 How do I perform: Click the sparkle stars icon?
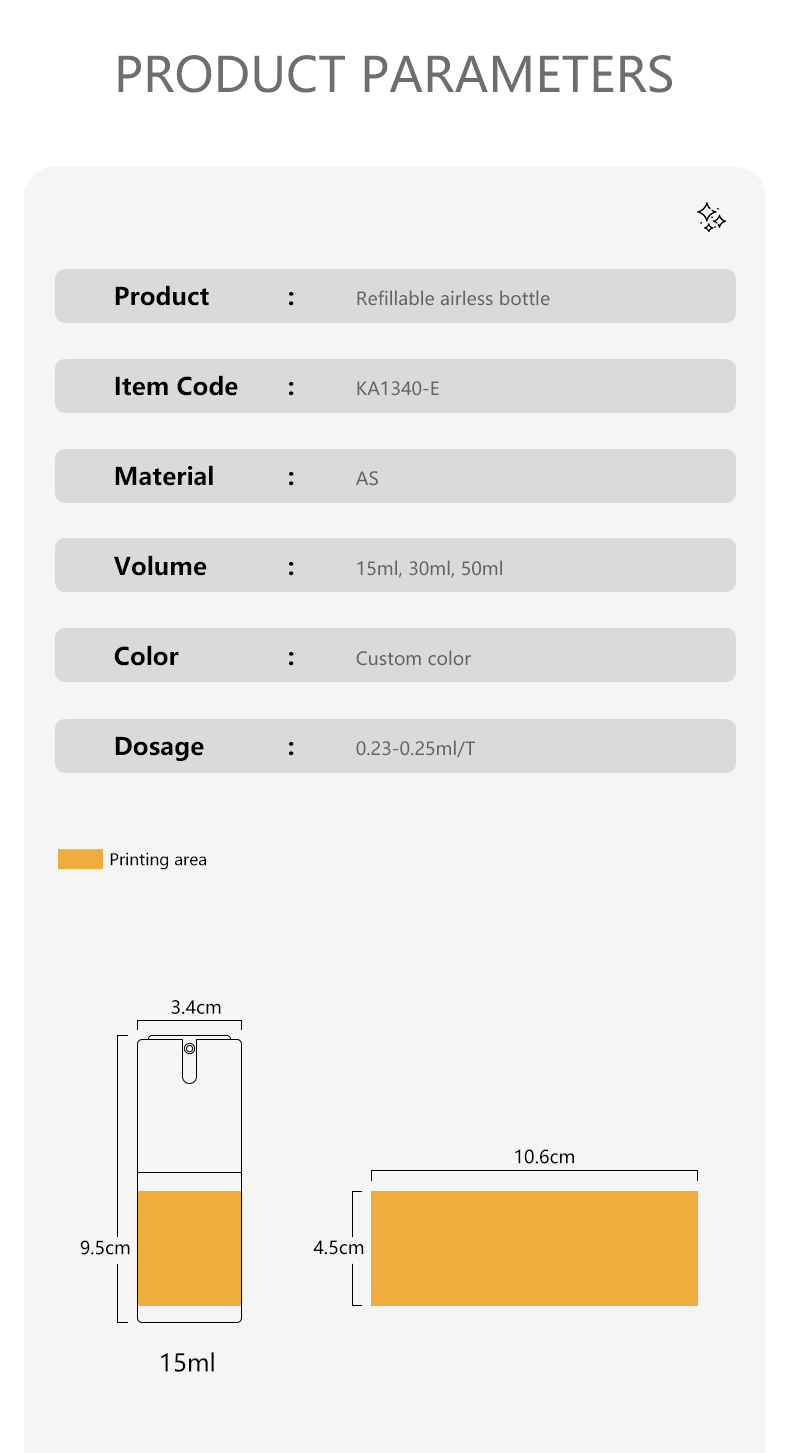pyautogui.click(x=711, y=217)
